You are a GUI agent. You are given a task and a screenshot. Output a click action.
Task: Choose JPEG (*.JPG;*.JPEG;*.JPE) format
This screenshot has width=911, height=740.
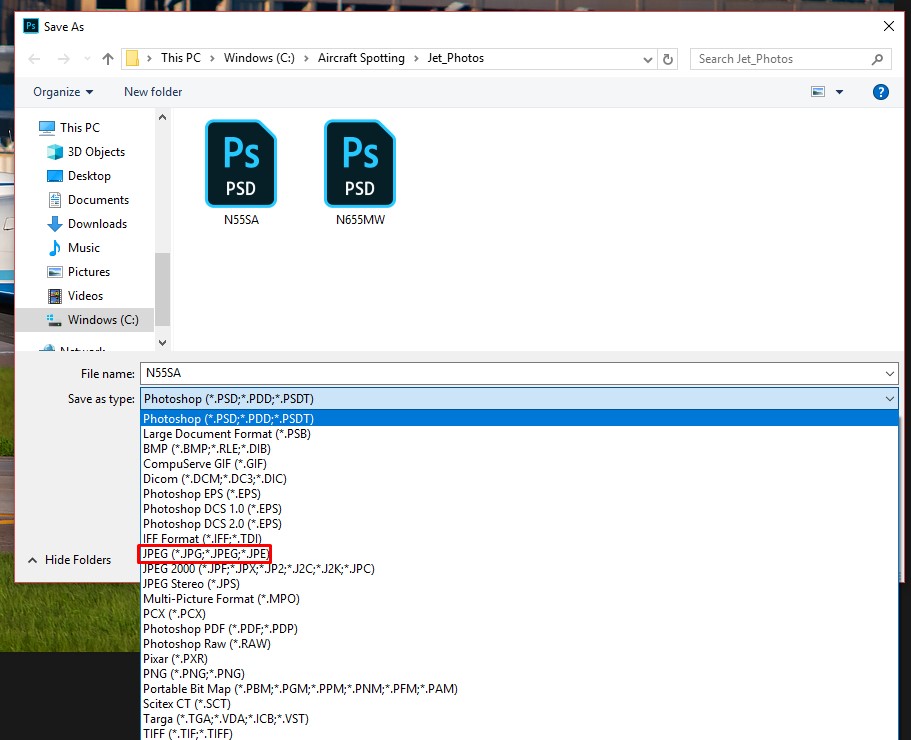click(x=519, y=554)
